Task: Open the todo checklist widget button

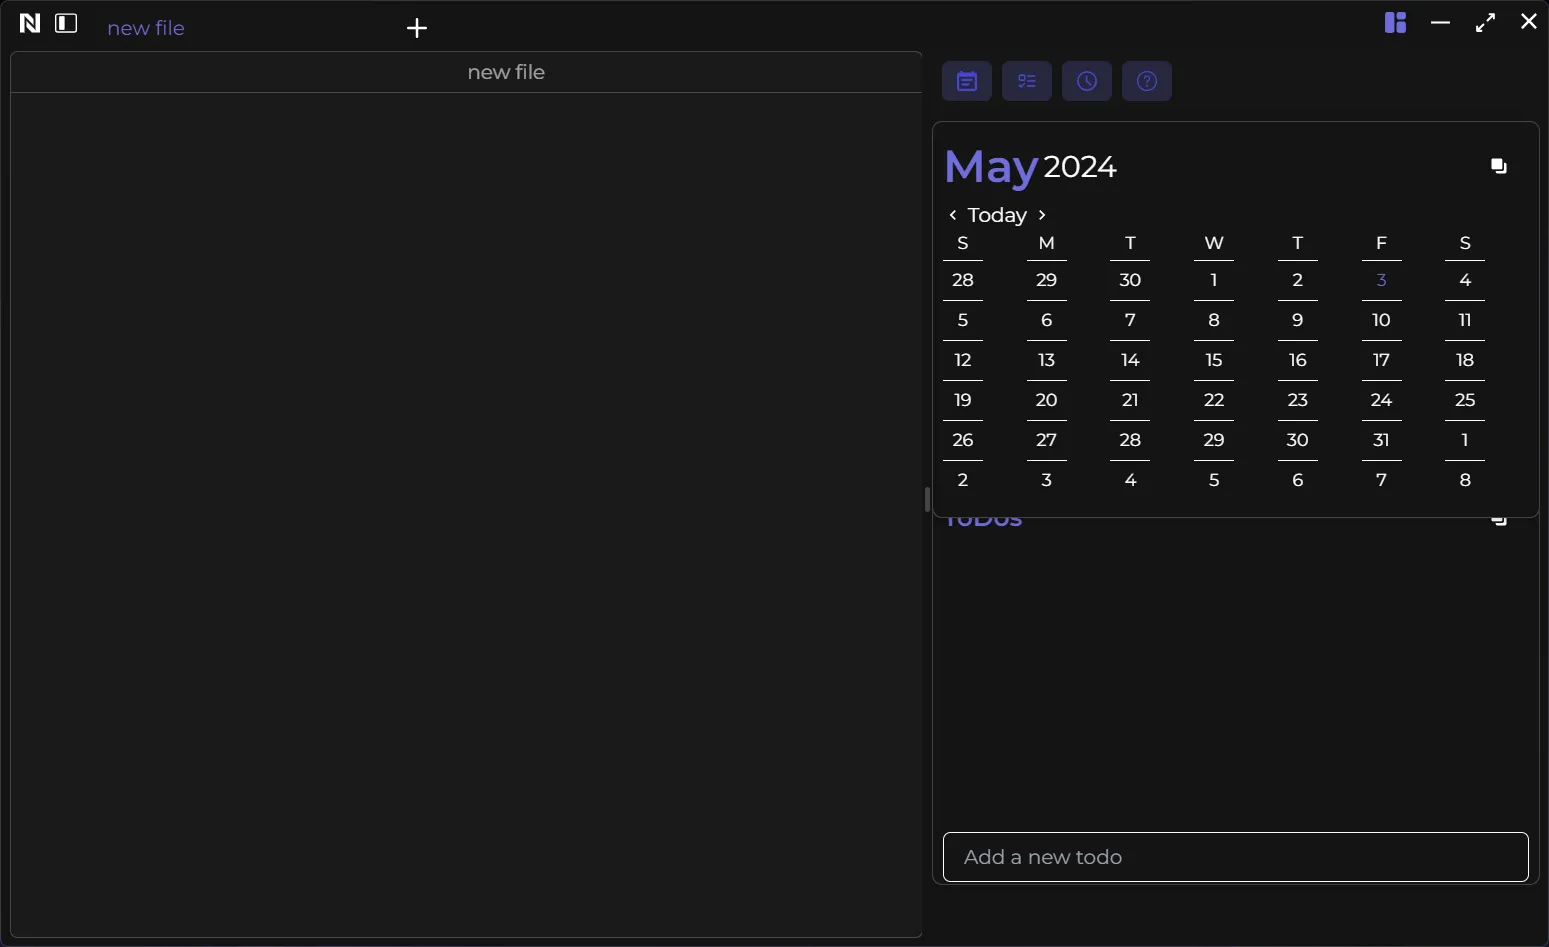Action: 1027,81
